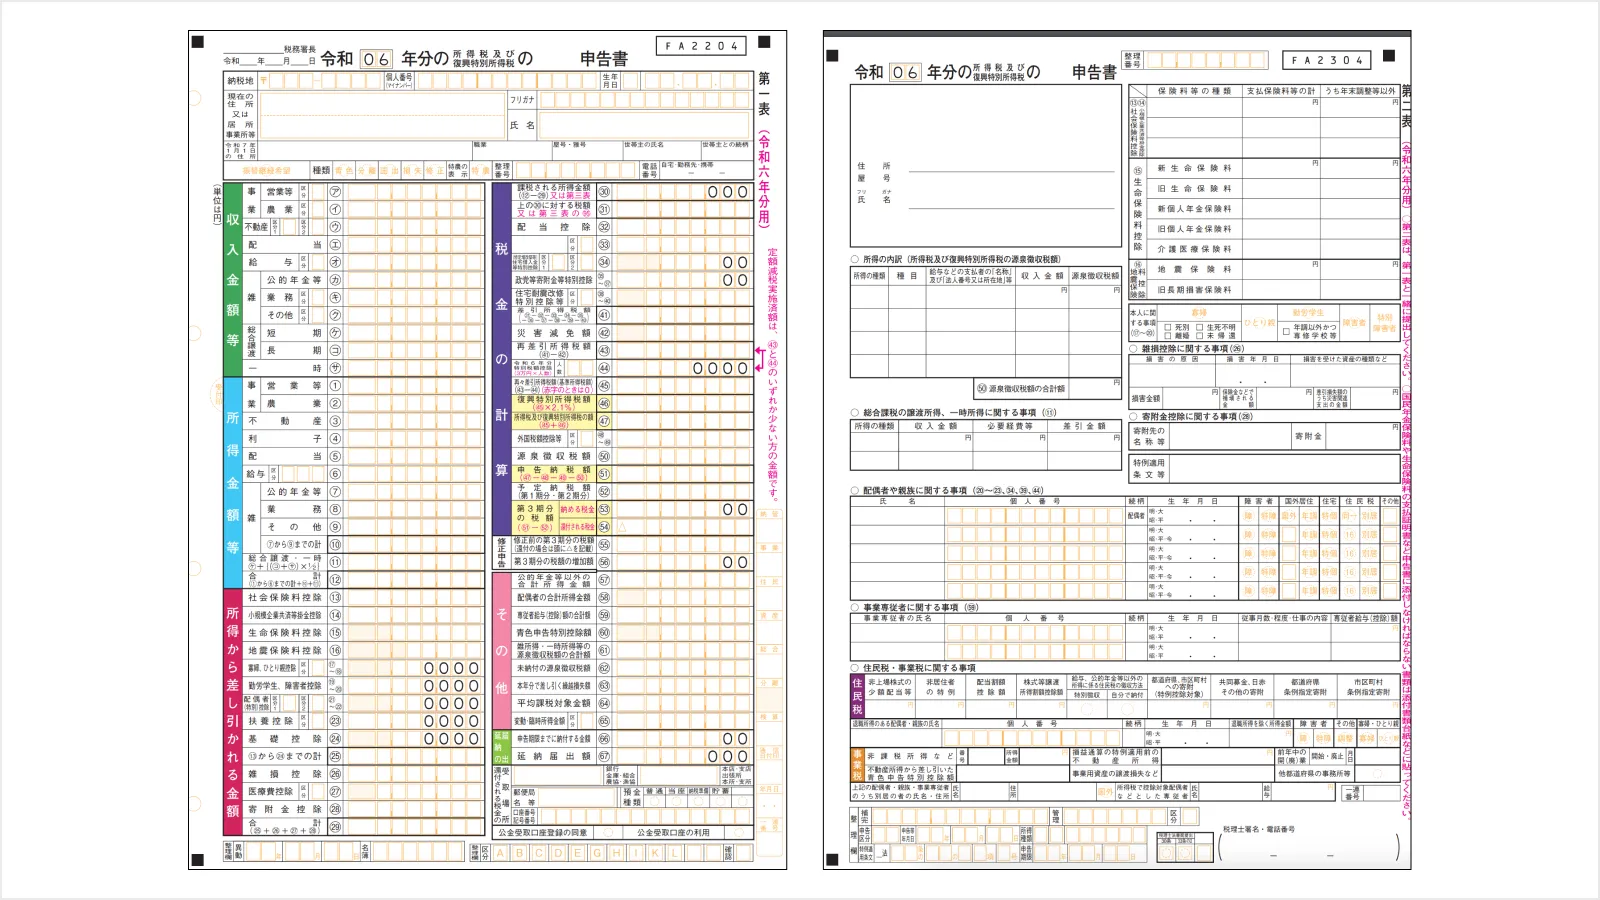Image resolution: width=1600 pixels, height=900 pixels.
Task: Tick the 未帰還 checkbox
Action: pos(1201,336)
